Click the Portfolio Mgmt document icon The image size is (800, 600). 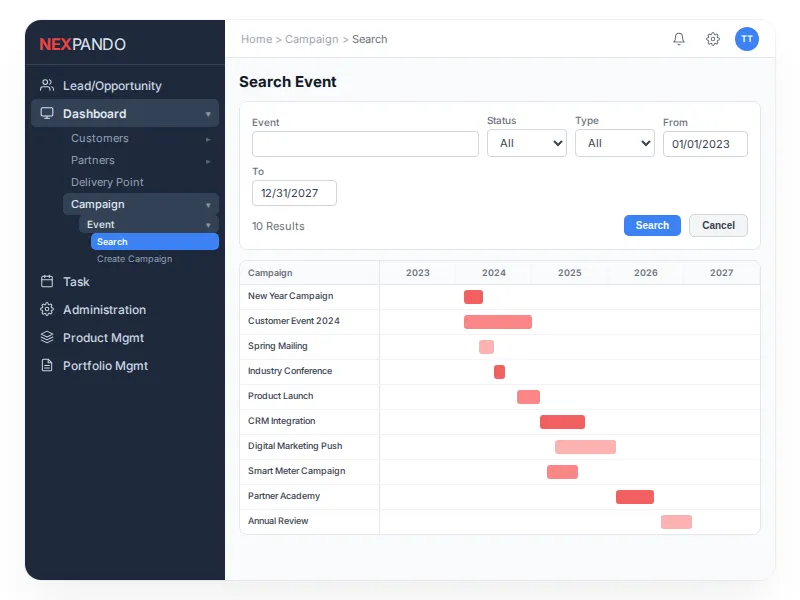(x=47, y=365)
